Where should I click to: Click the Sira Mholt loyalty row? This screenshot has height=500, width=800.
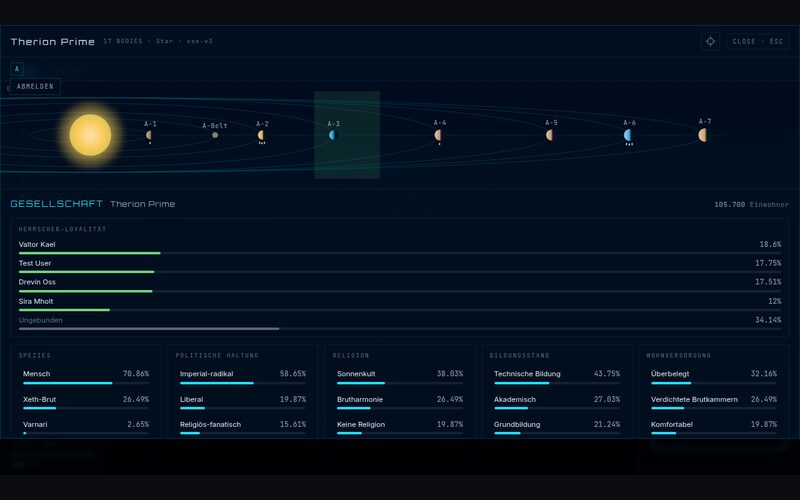pyautogui.click(x=399, y=304)
